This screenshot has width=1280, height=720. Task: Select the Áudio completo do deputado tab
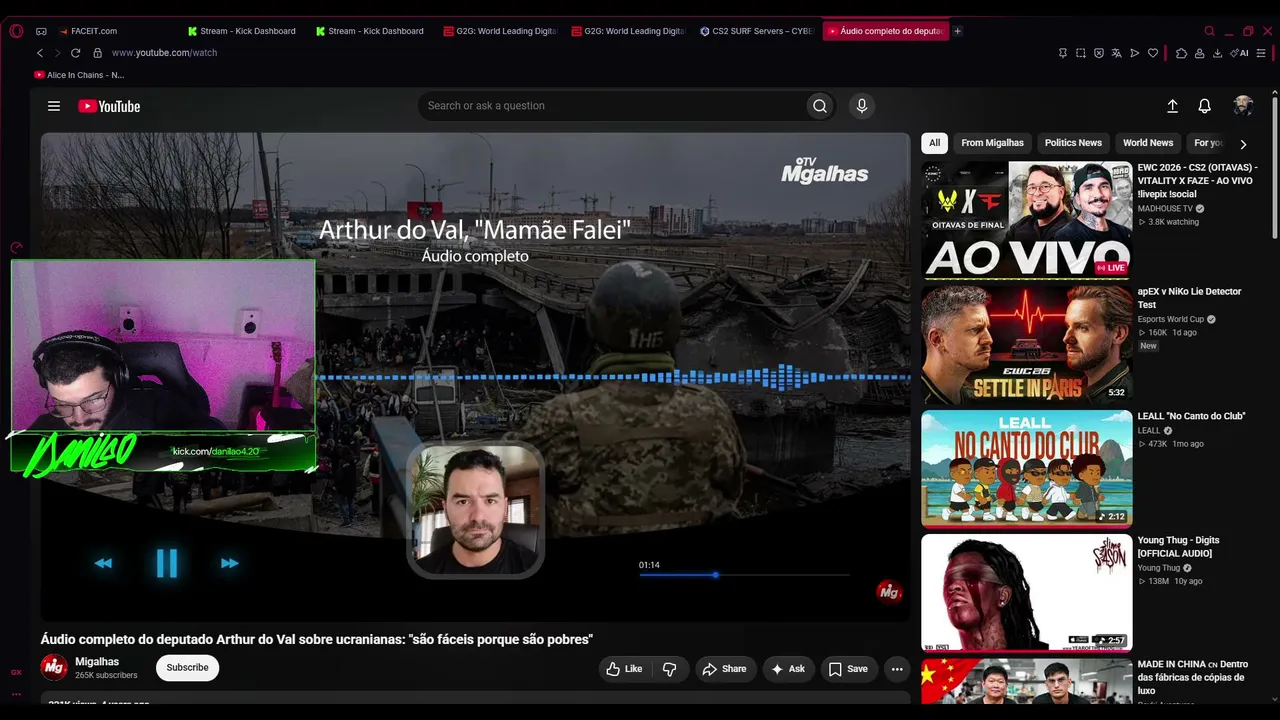point(884,31)
